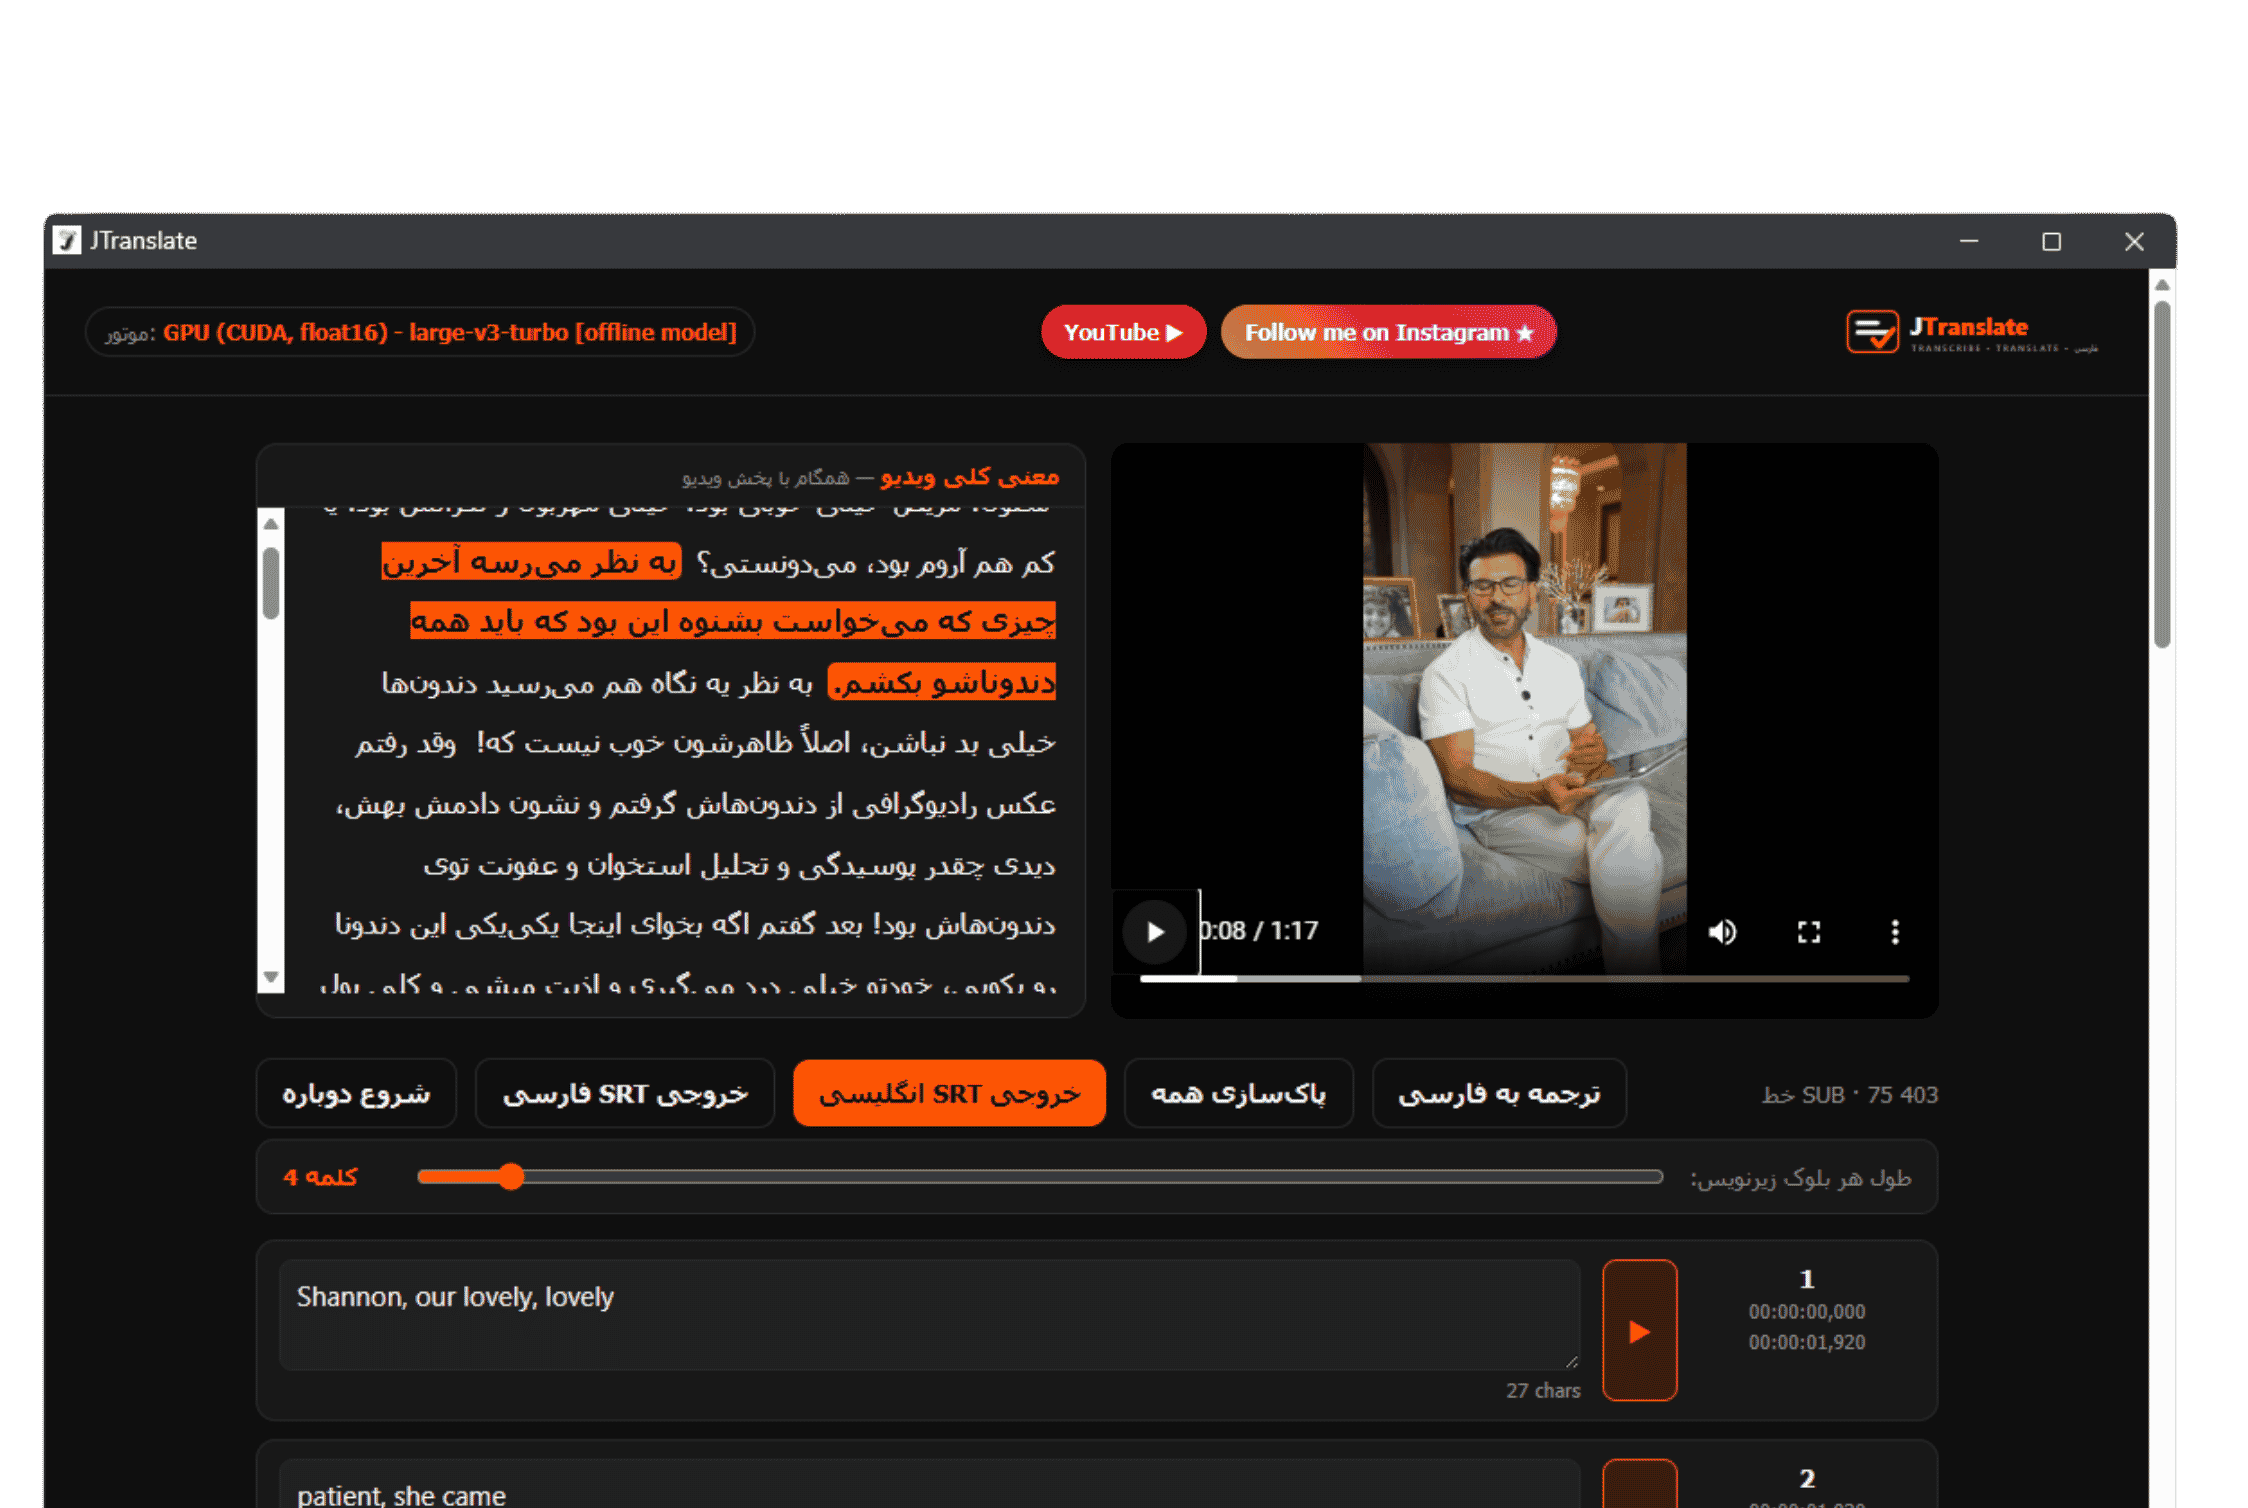Viewport: 2248px width, 1508px height.
Task: Click the 4 کلمه word count value
Action: pos(320,1177)
